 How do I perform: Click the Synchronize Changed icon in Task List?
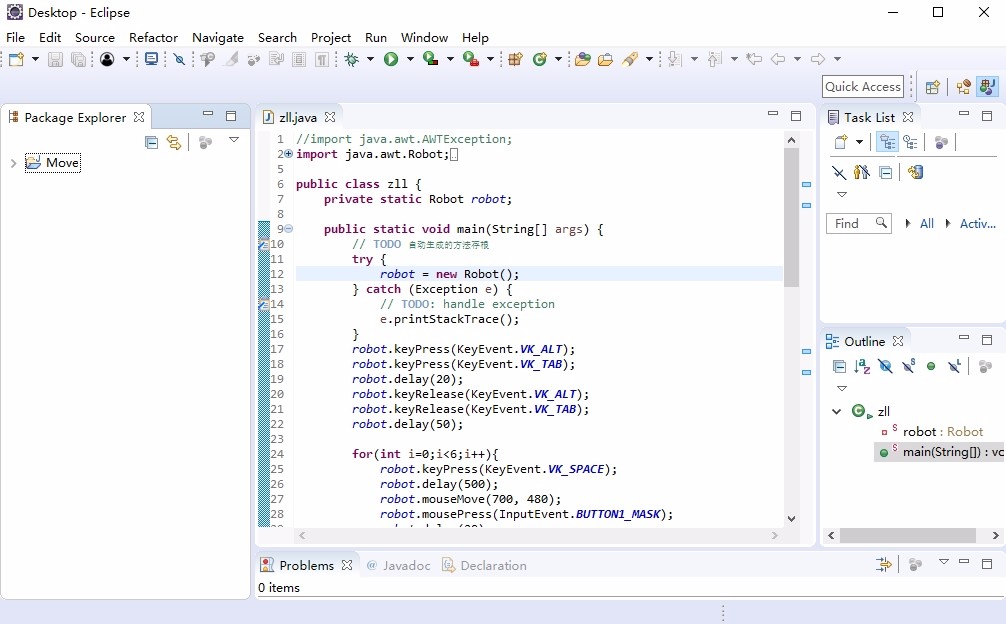point(915,172)
